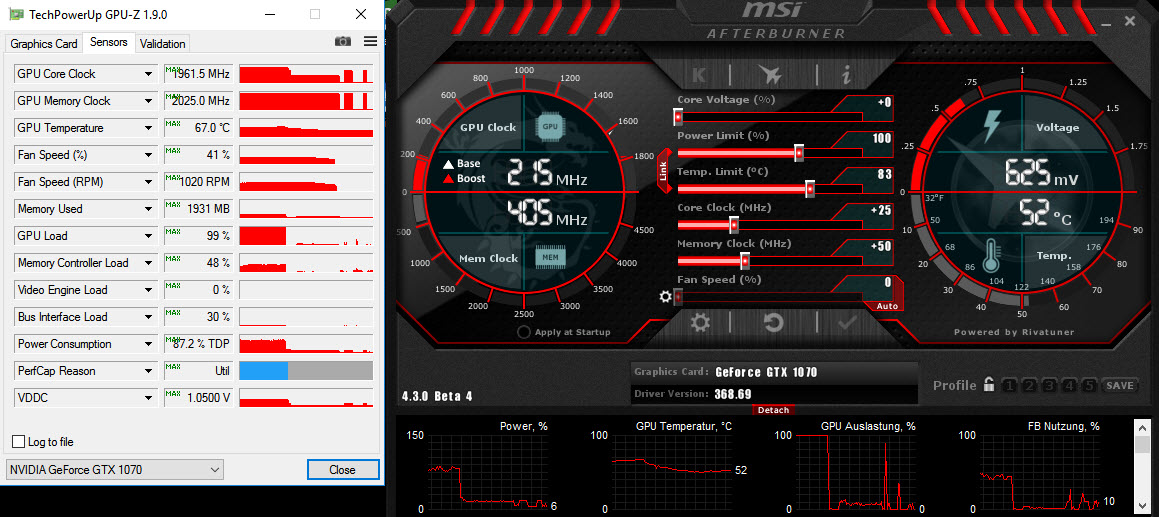Image resolution: width=1159 pixels, height=517 pixels.
Task: Open GPU Temperature sensor dropdown
Action: [149, 128]
